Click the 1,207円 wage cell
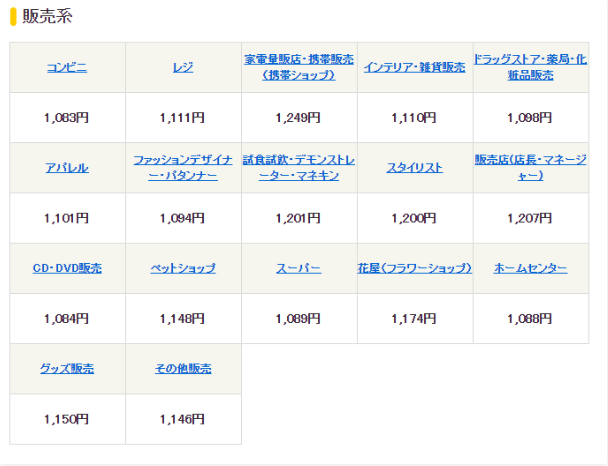The image size is (608, 466). coord(530,218)
